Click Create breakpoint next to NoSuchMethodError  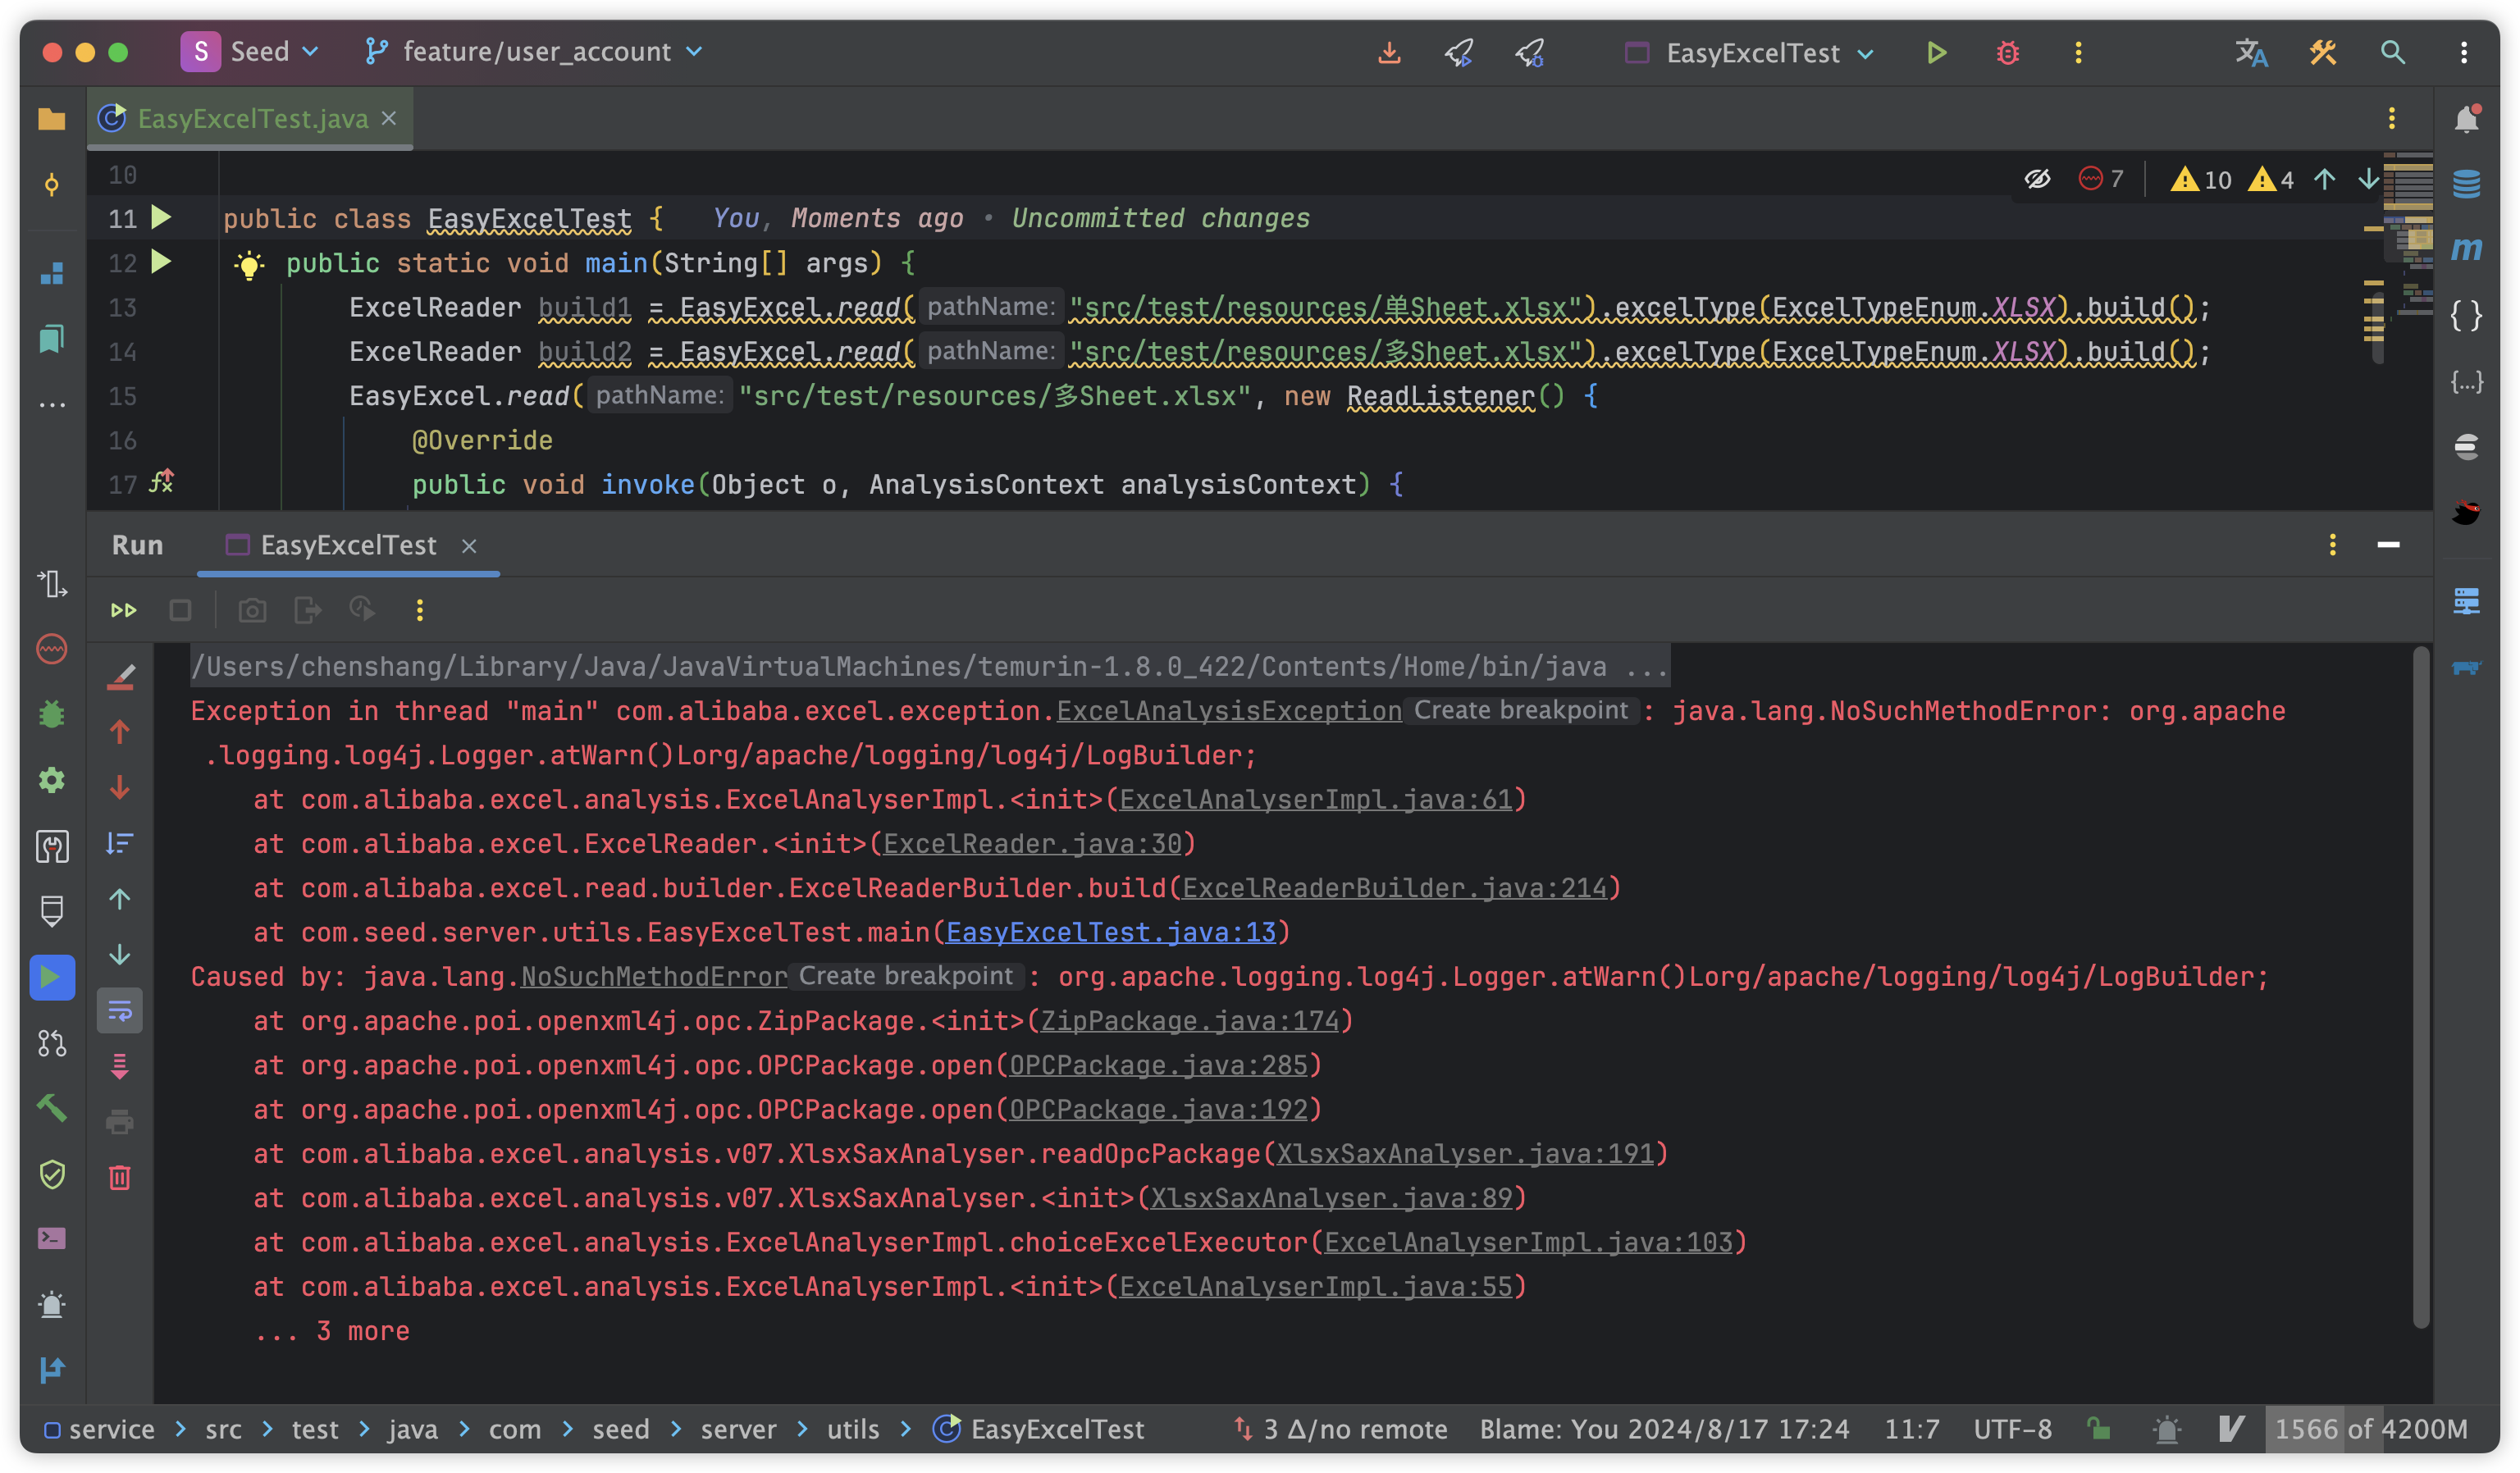pyautogui.click(x=905, y=976)
